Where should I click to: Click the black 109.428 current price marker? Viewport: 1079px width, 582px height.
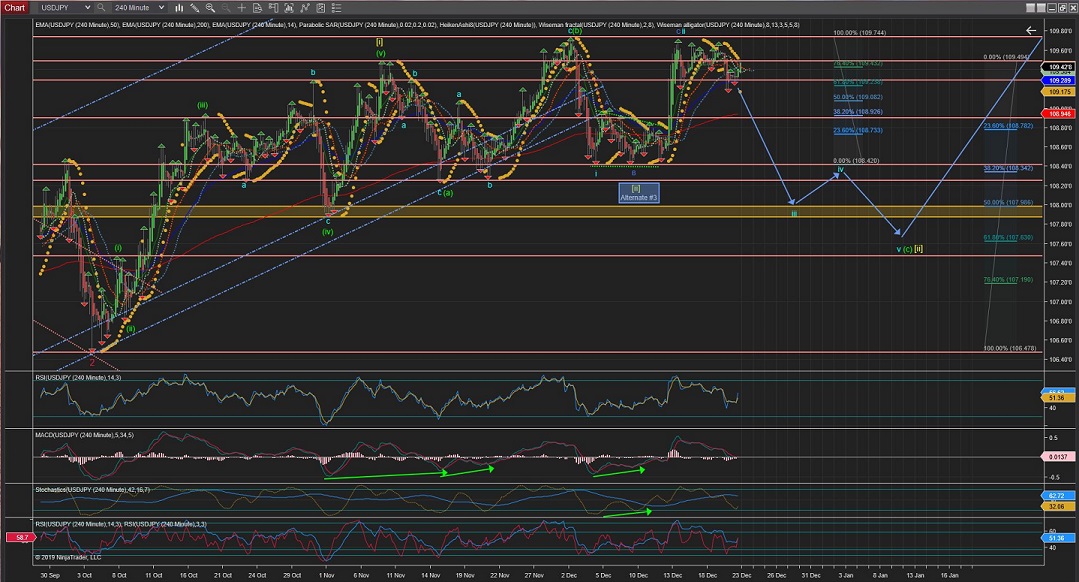1058,67
